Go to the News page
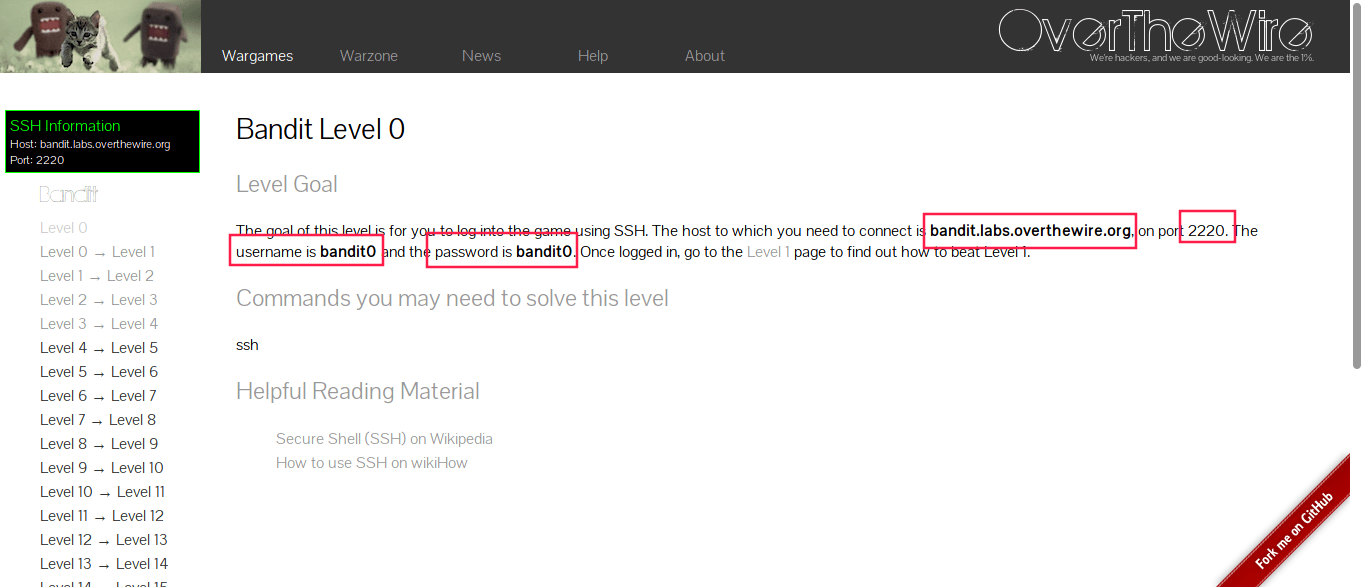Screen dimensions: 1364x587 tap(481, 56)
